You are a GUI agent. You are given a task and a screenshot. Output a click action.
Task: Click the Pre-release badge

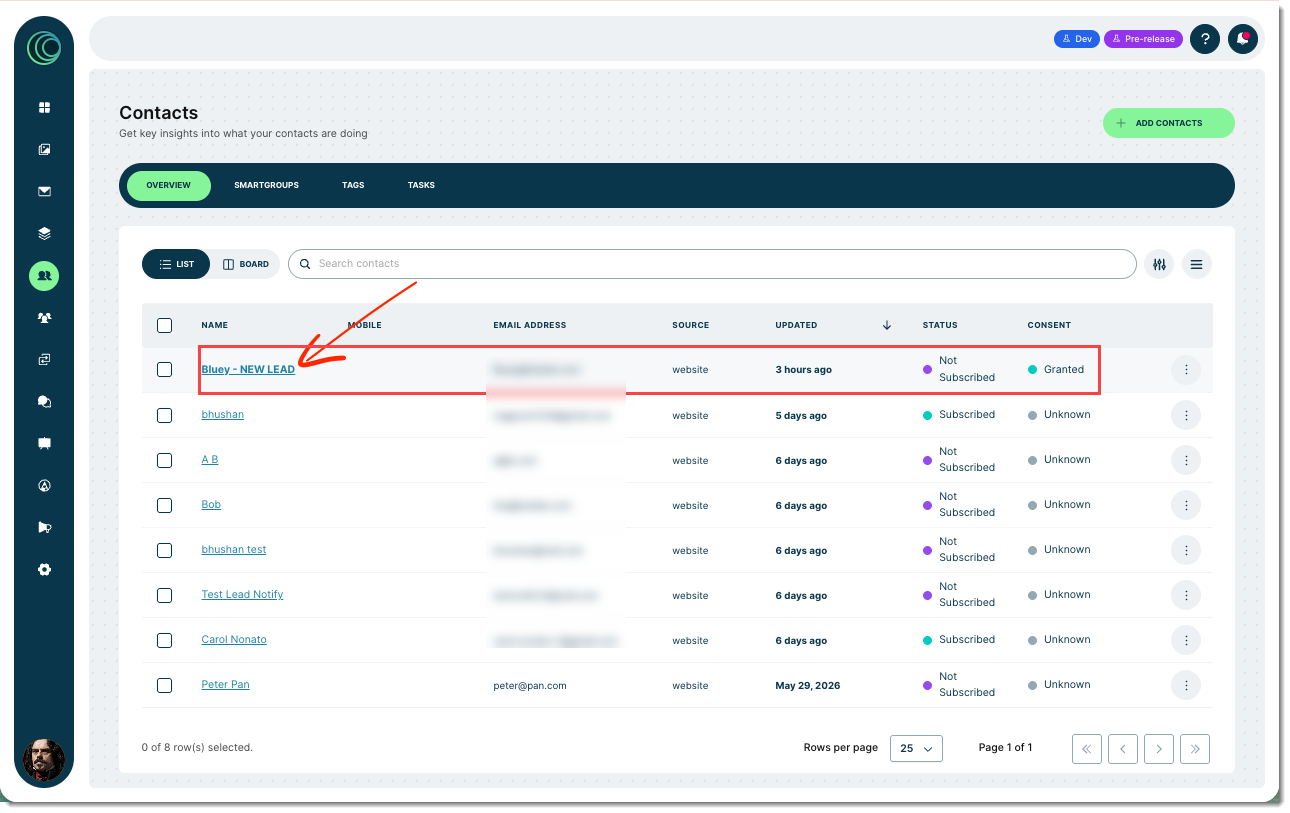1143,39
